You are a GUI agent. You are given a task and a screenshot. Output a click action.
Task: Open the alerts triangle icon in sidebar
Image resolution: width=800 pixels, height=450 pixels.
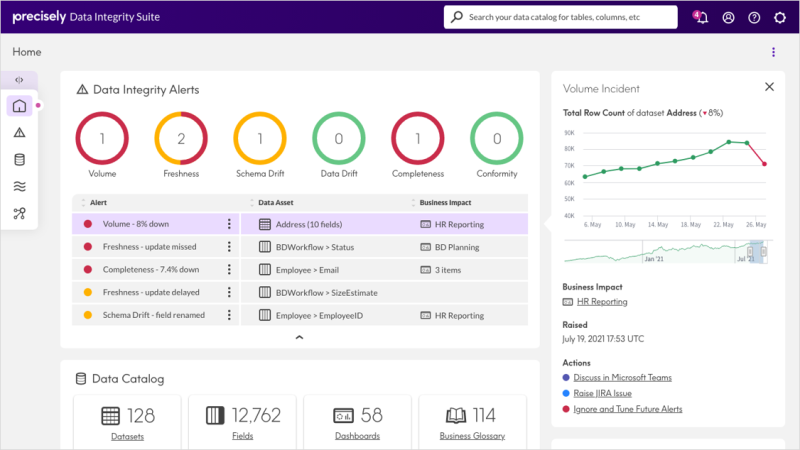click(x=19, y=133)
